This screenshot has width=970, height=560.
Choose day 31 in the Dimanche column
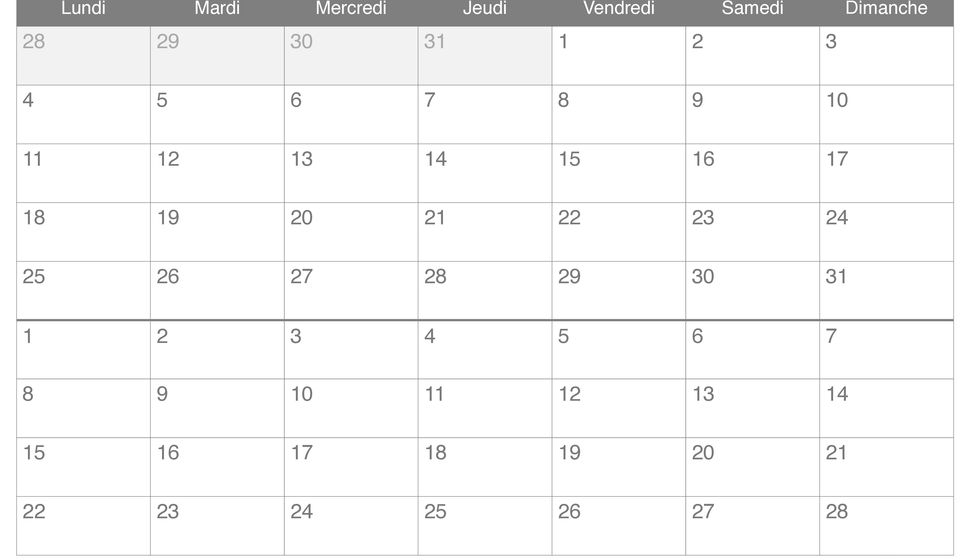click(886, 291)
